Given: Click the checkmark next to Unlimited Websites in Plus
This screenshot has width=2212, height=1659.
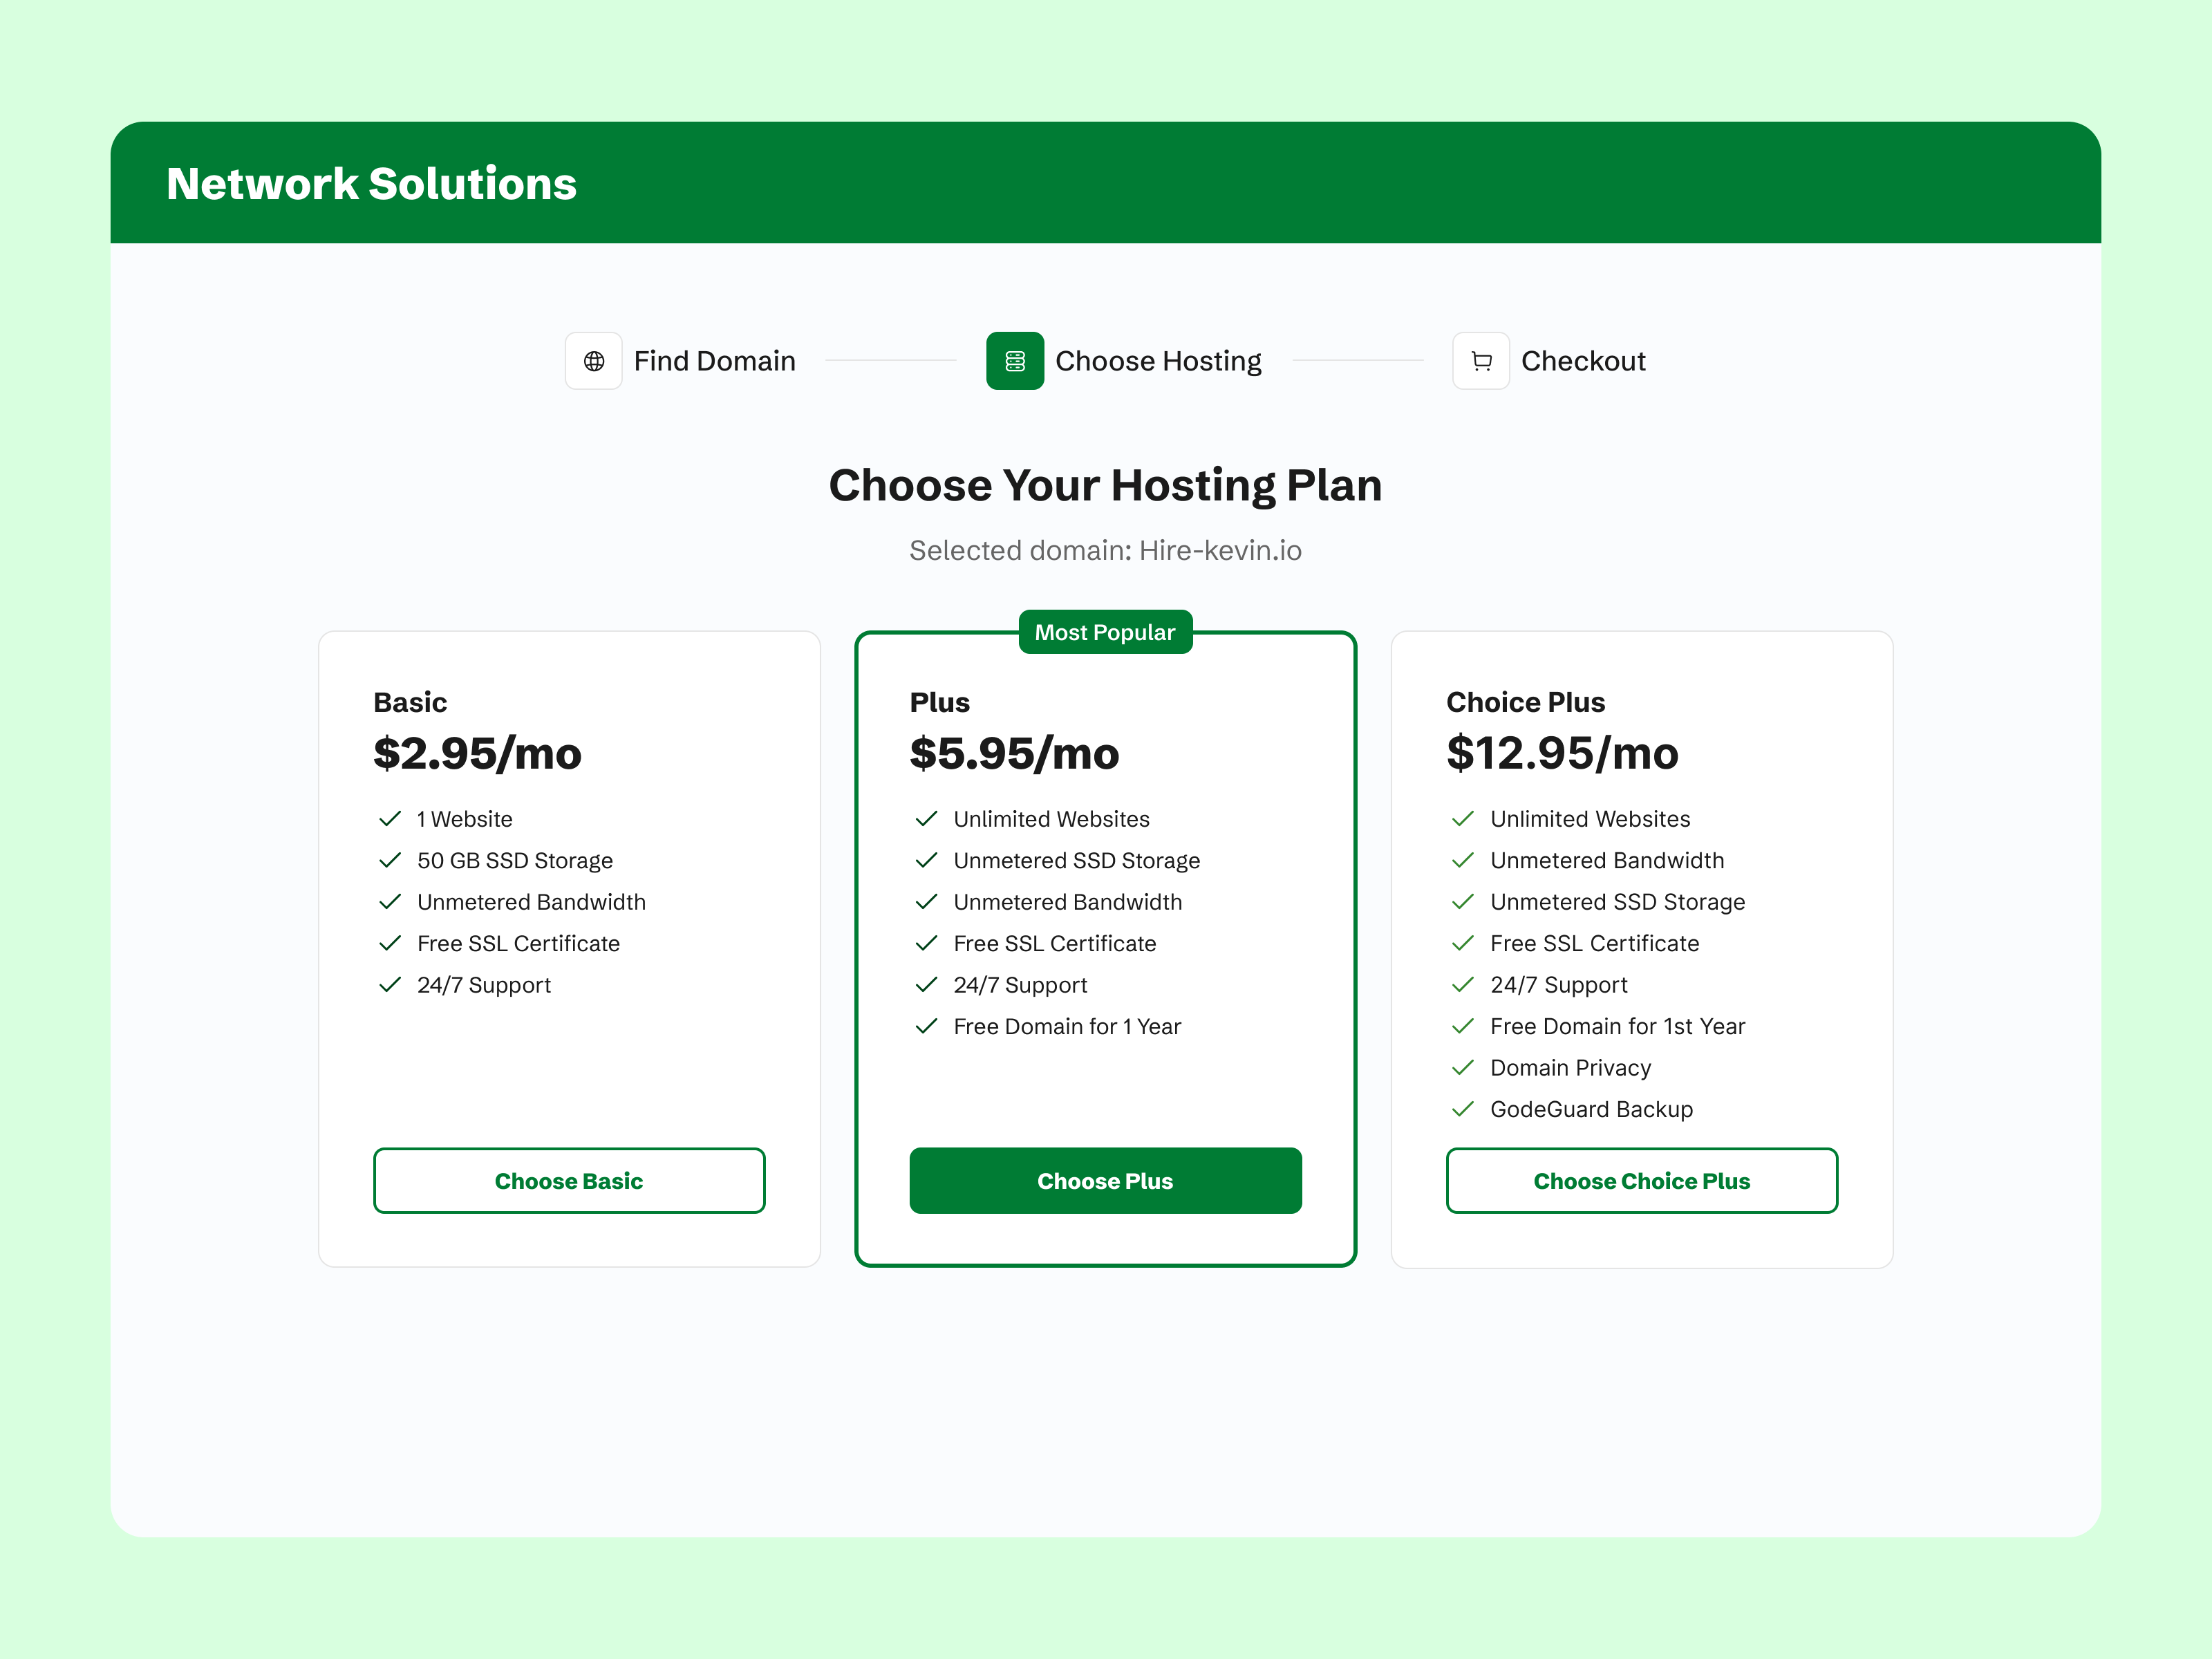Looking at the screenshot, I should click(925, 818).
